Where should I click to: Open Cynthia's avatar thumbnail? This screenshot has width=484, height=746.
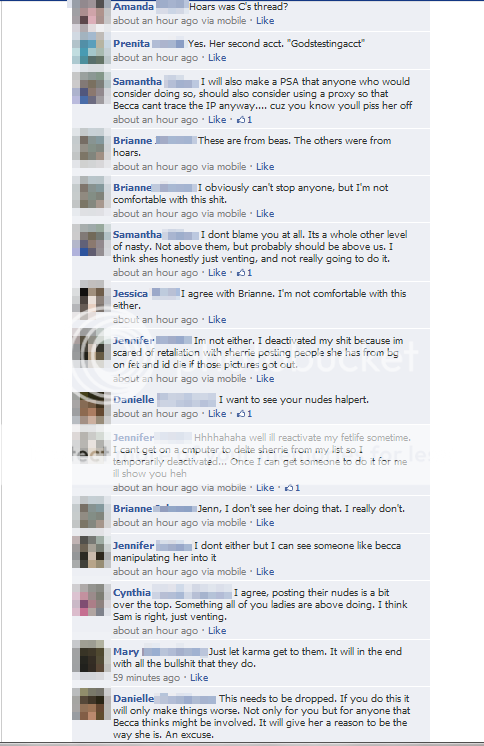coord(88,600)
